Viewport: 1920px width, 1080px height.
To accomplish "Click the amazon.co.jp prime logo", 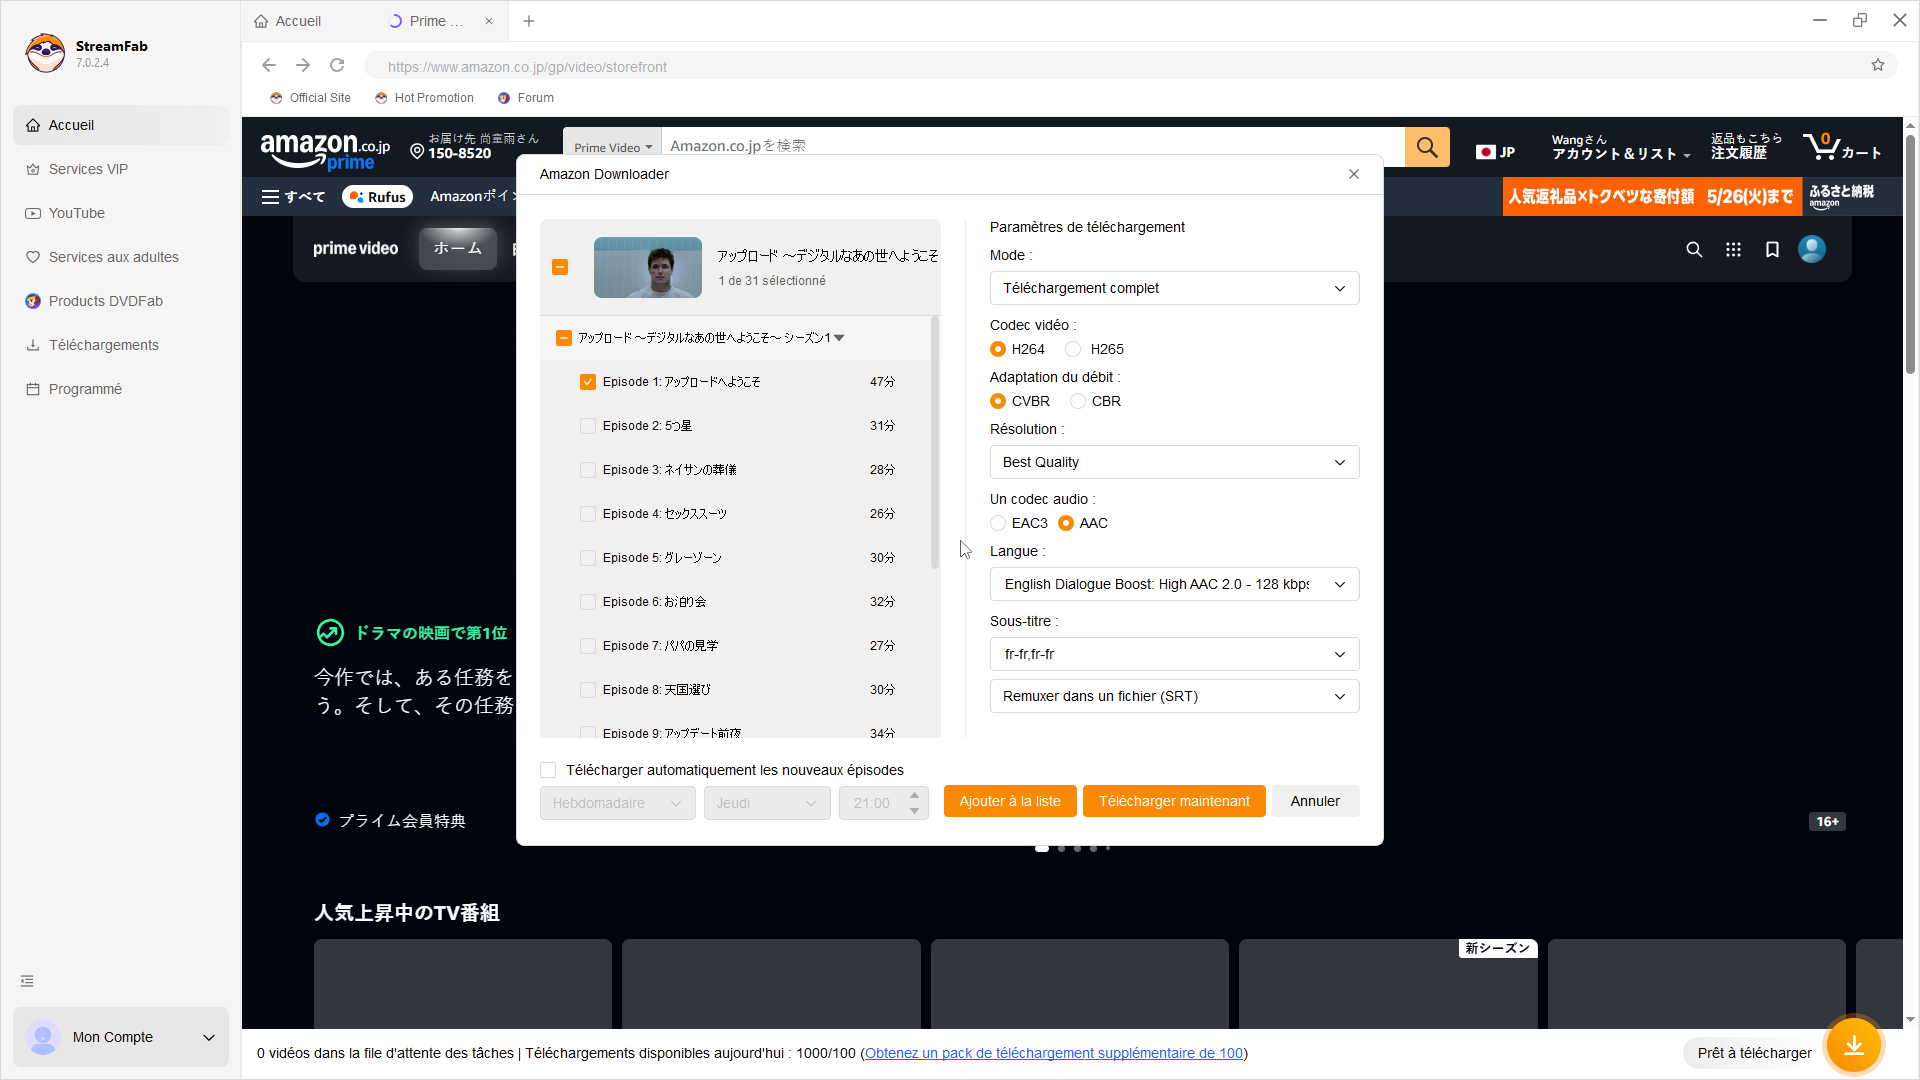I will (325, 150).
